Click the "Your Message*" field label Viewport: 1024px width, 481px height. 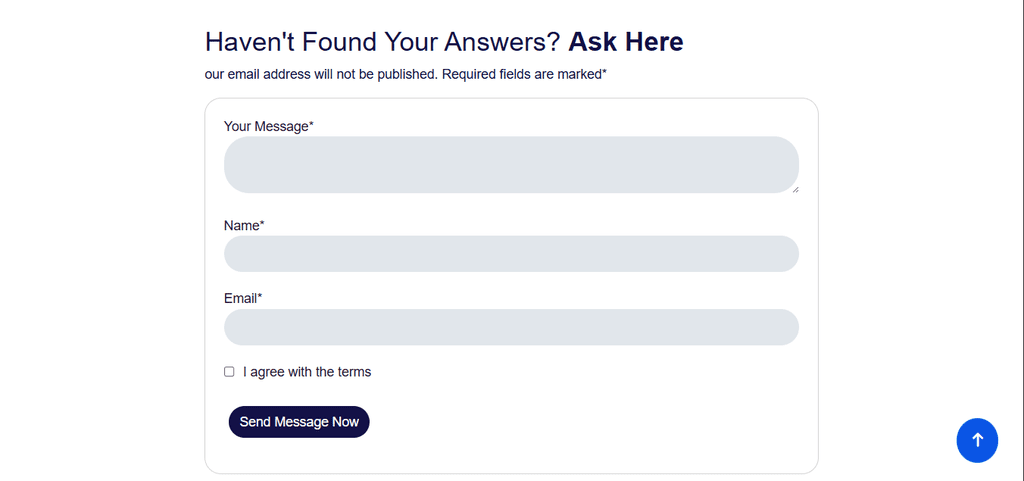tap(266, 126)
